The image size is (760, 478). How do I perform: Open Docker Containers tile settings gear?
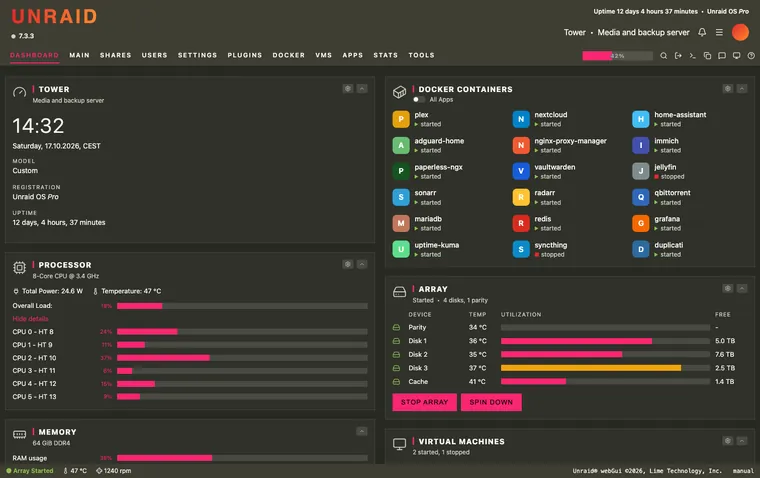[x=728, y=89]
